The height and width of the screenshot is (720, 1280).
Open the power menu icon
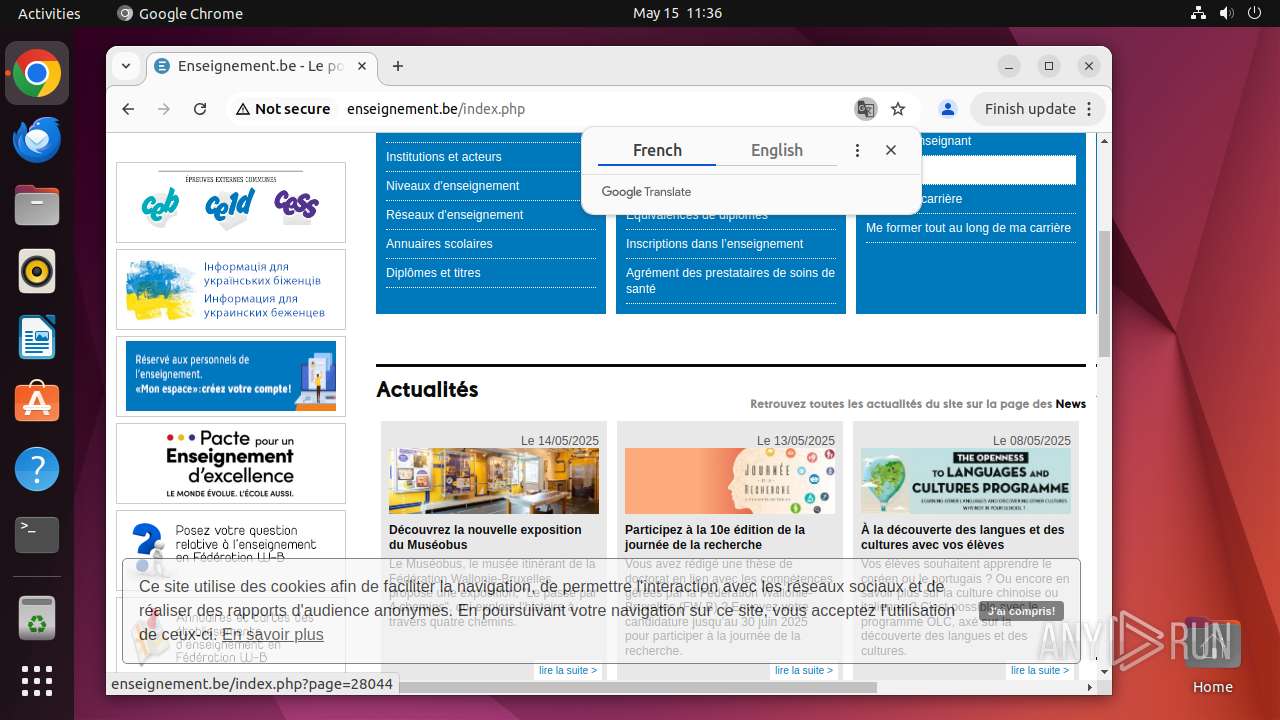(1255, 13)
